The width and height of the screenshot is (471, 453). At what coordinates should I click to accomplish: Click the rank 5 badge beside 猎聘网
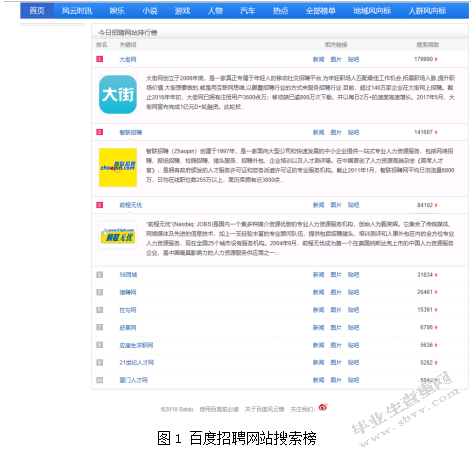100,292
